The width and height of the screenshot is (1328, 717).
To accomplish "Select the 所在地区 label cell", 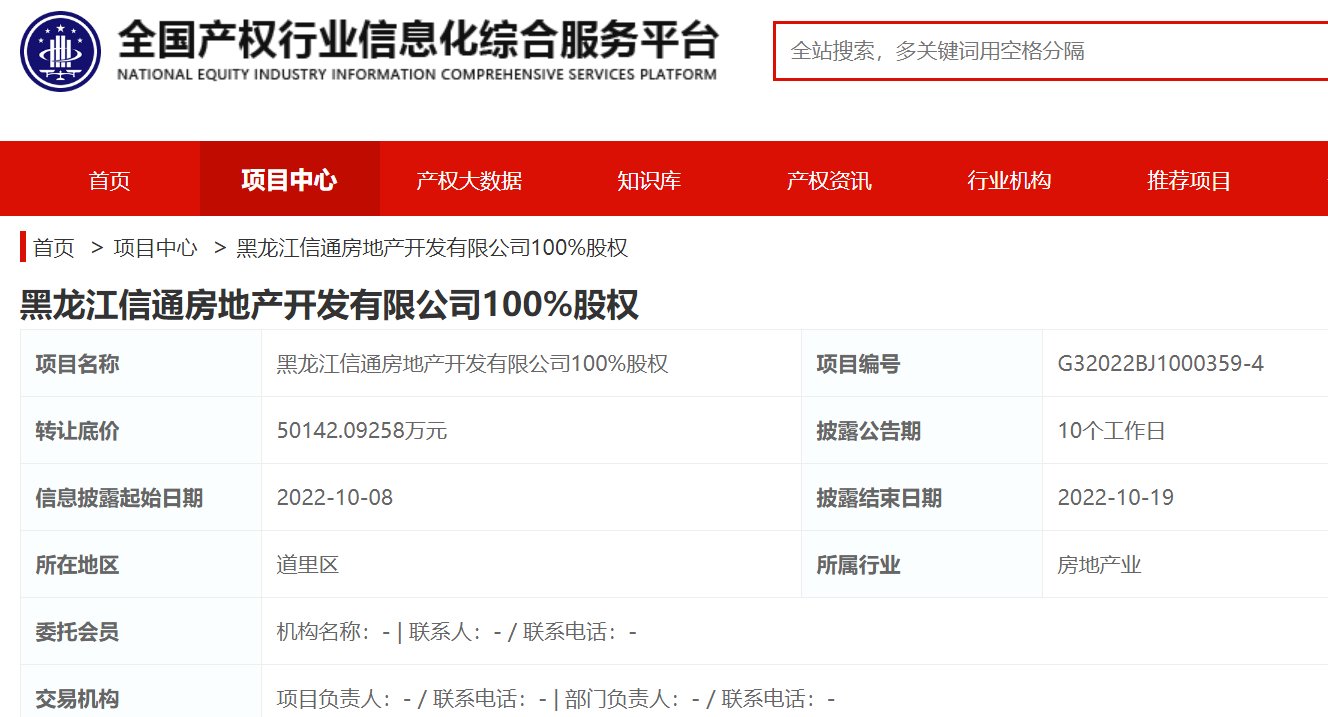I will [141, 565].
